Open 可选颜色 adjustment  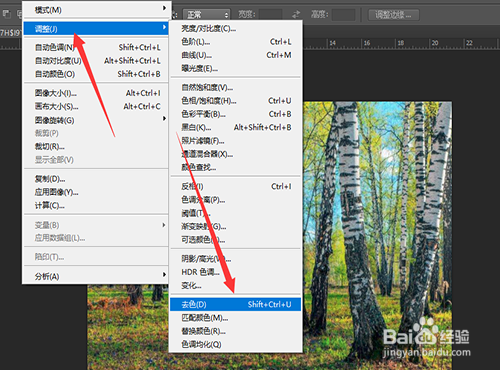pyautogui.click(x=236, y=240)
